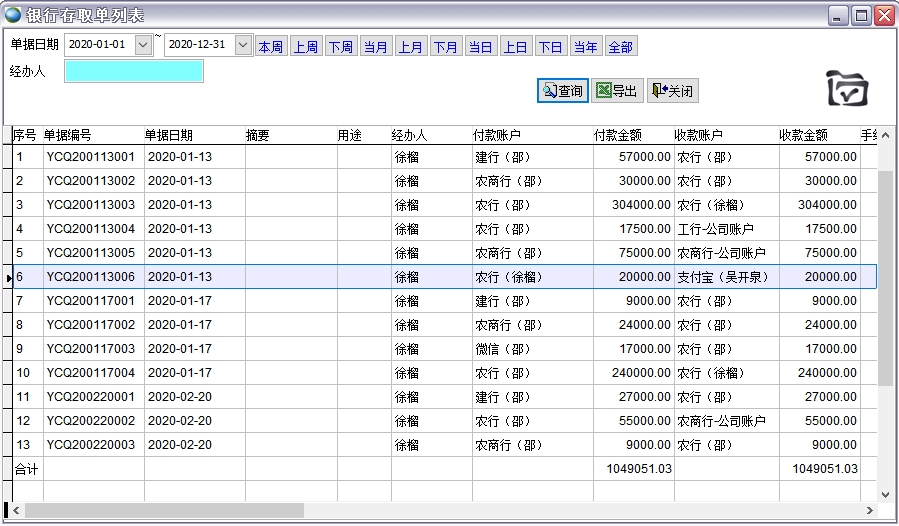Click vertical scrollbar down arrow
Image resolution: width=899 pixels, height=526 pixels.
(885, 493)
